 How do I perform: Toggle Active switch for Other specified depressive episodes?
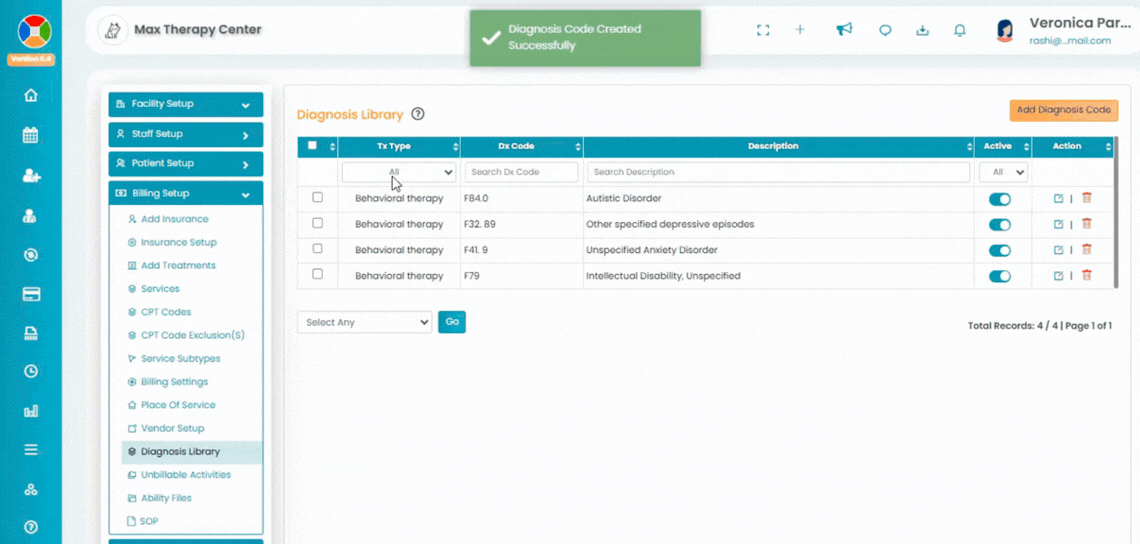click(x=1000, y=225)
